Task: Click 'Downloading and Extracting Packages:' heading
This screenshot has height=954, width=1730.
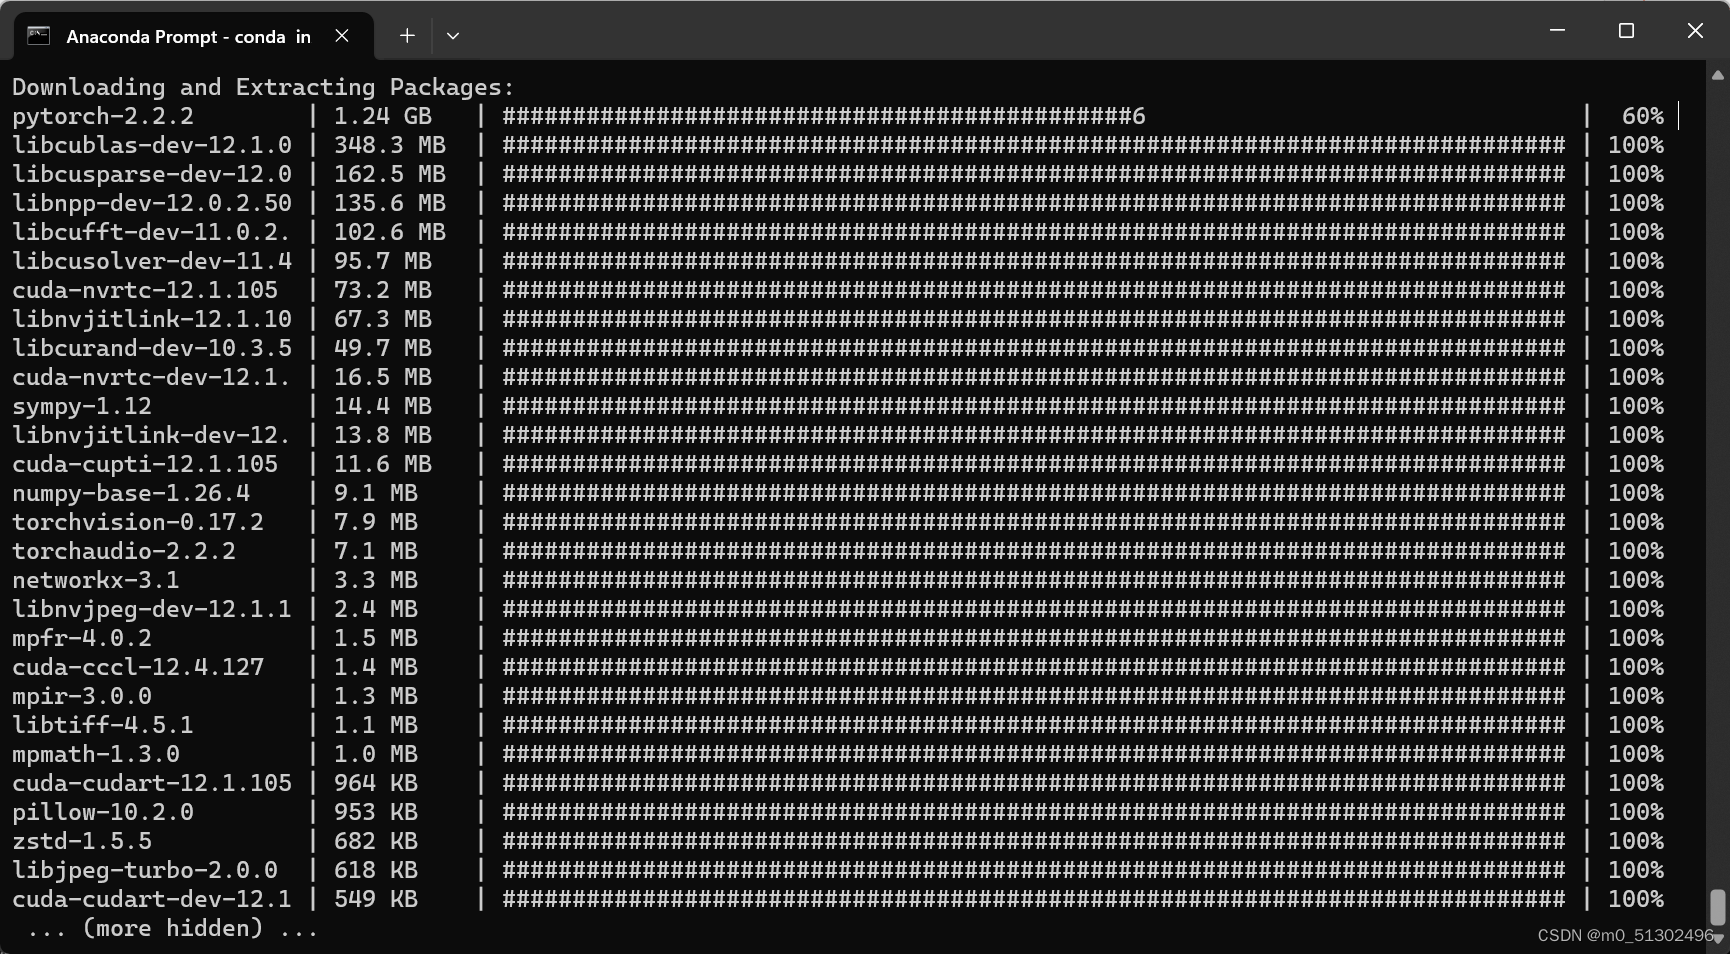Action: [x=263, y=87]
